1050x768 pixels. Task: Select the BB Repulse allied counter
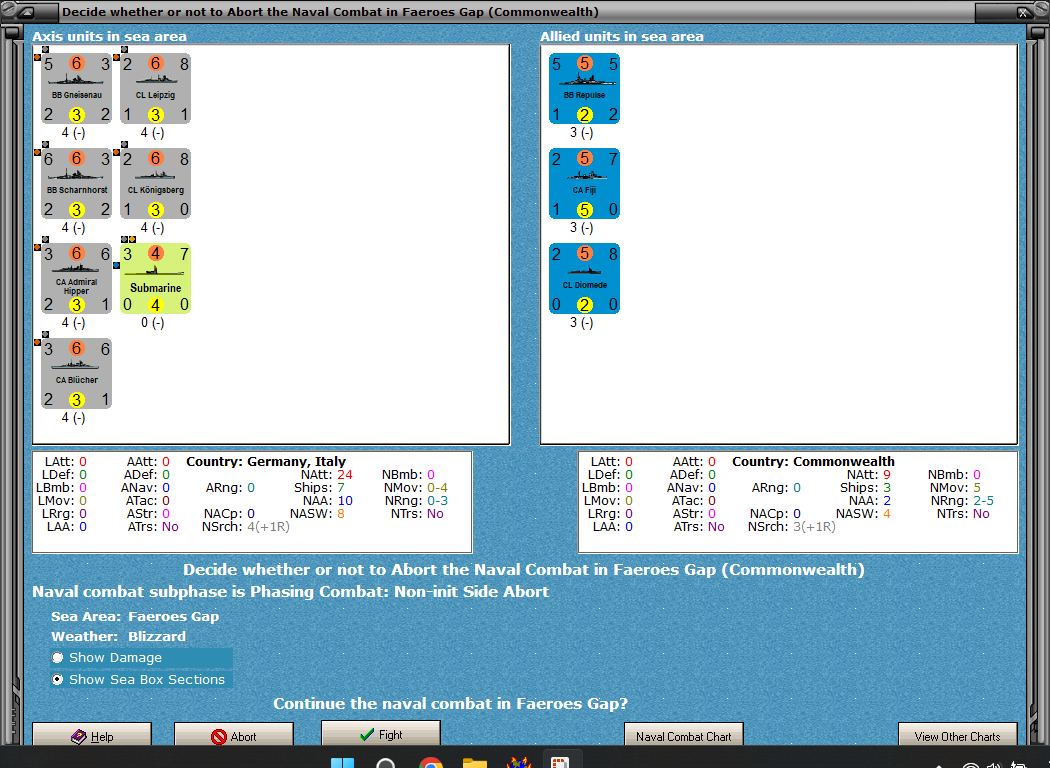585,88
